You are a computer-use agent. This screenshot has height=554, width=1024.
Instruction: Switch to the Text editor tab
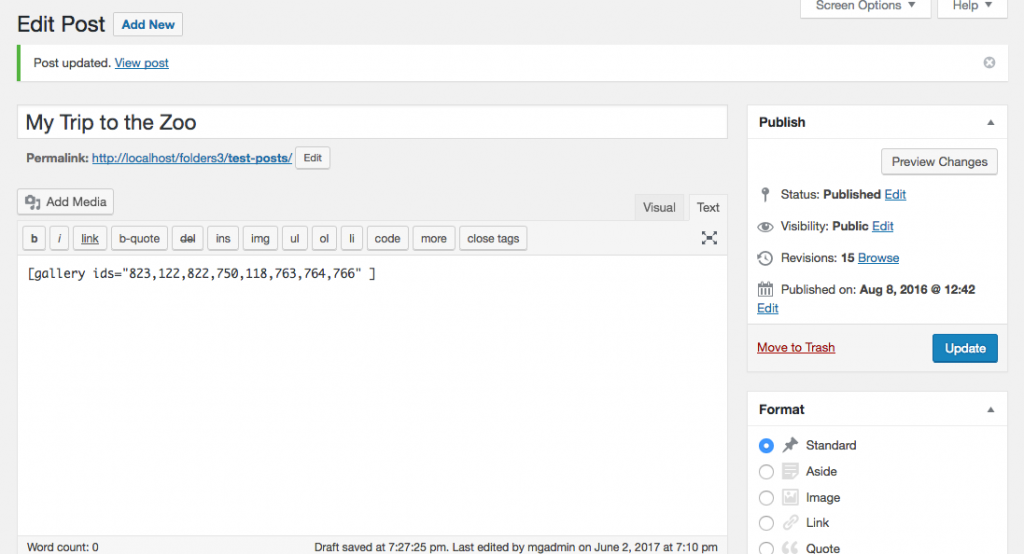coord(708,207)
